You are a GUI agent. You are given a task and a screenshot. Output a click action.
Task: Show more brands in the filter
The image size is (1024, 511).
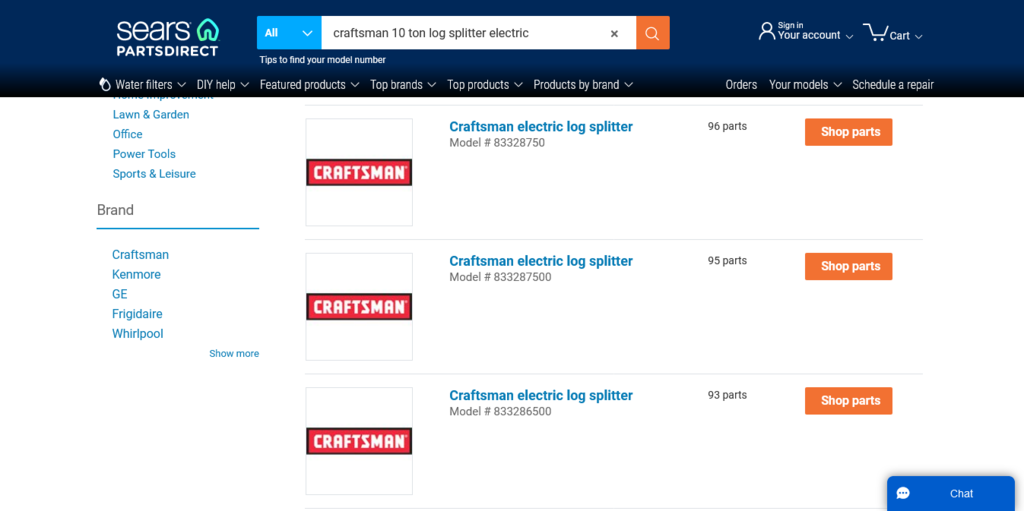click(x=233, y=354)
